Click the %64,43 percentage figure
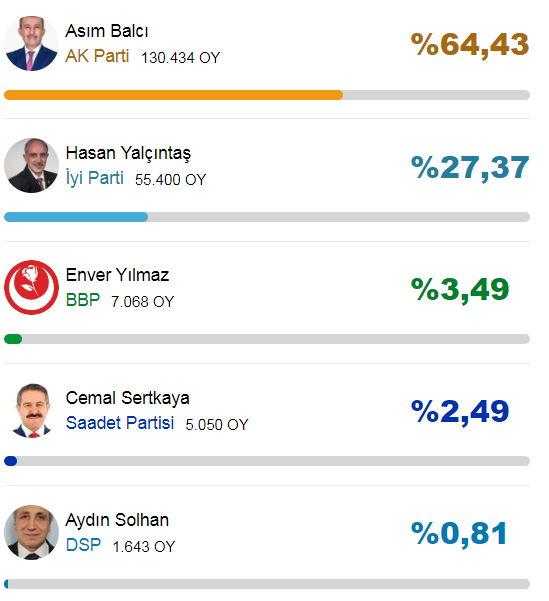 click(x=470, y=45)
